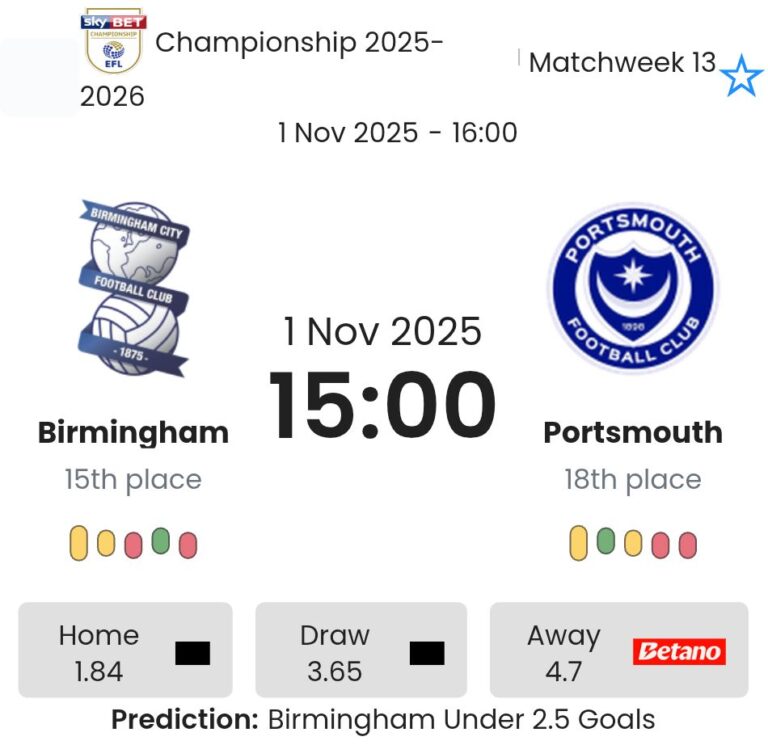Click the black bookmaker box beside Home odds
The width and height of the screenshot is (768, 745).
tap(192, 653)
